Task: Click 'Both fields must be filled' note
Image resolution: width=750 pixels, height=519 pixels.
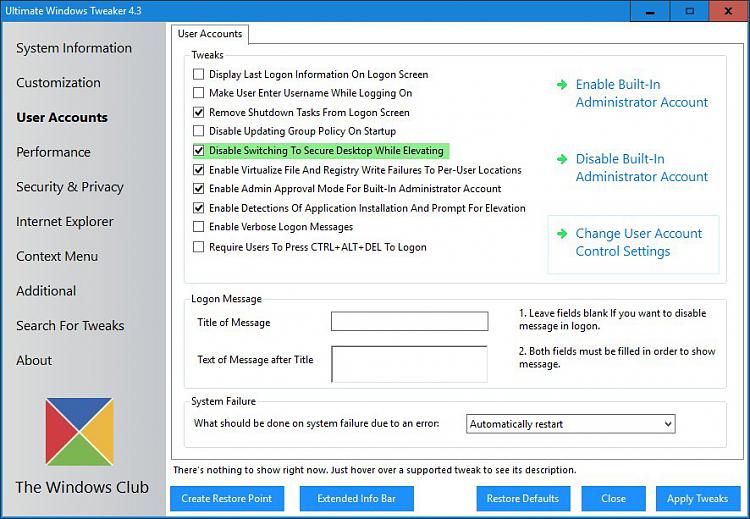Action: tap(617, 357)
